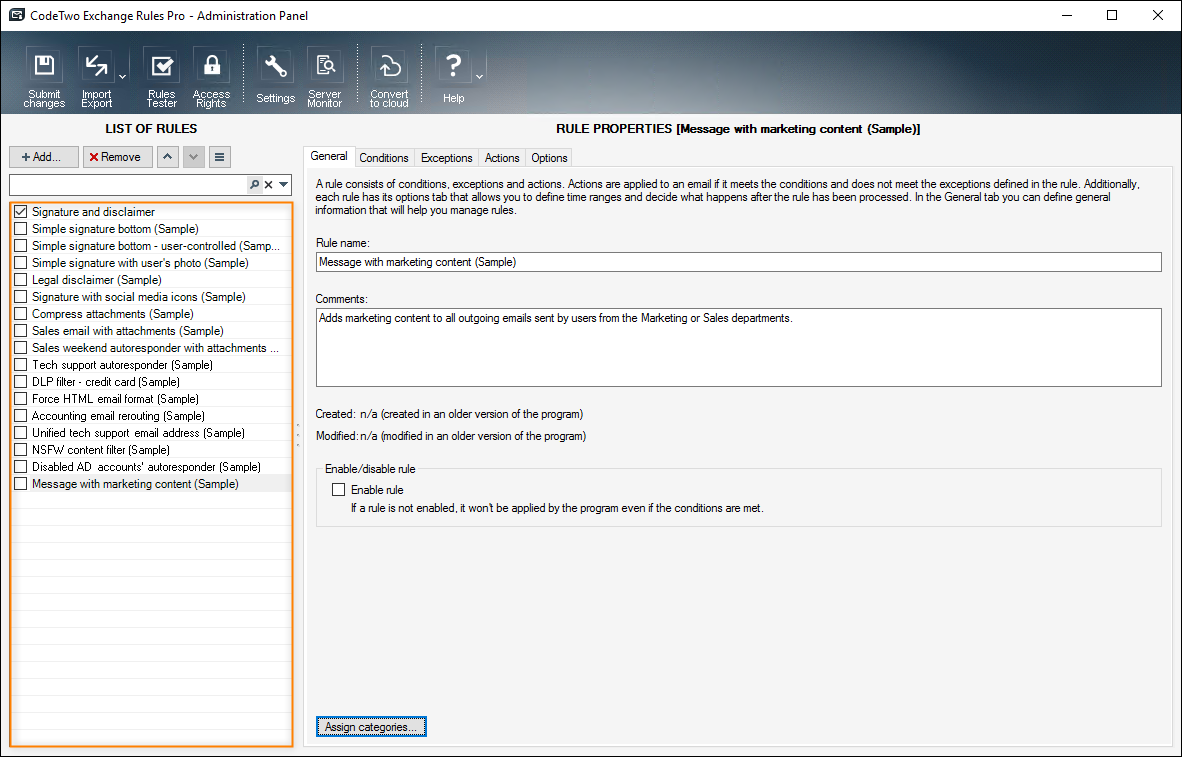Viewport: 1182px width, 757px height.
Task: Click the Remove rule button
Action: coord(118,157)
